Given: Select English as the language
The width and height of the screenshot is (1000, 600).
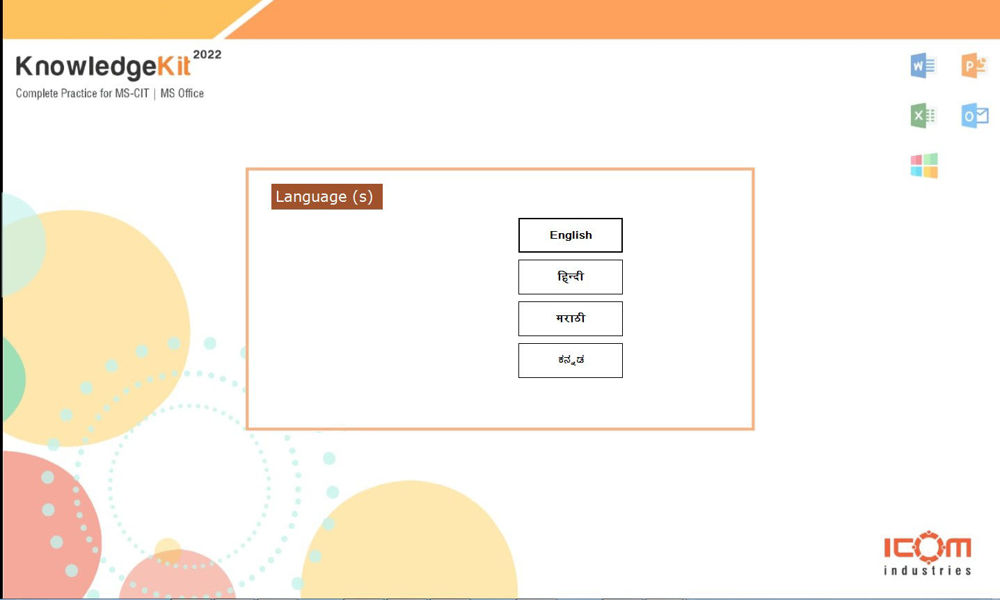Looking at the screenshot, I should [x=570, y=235].
